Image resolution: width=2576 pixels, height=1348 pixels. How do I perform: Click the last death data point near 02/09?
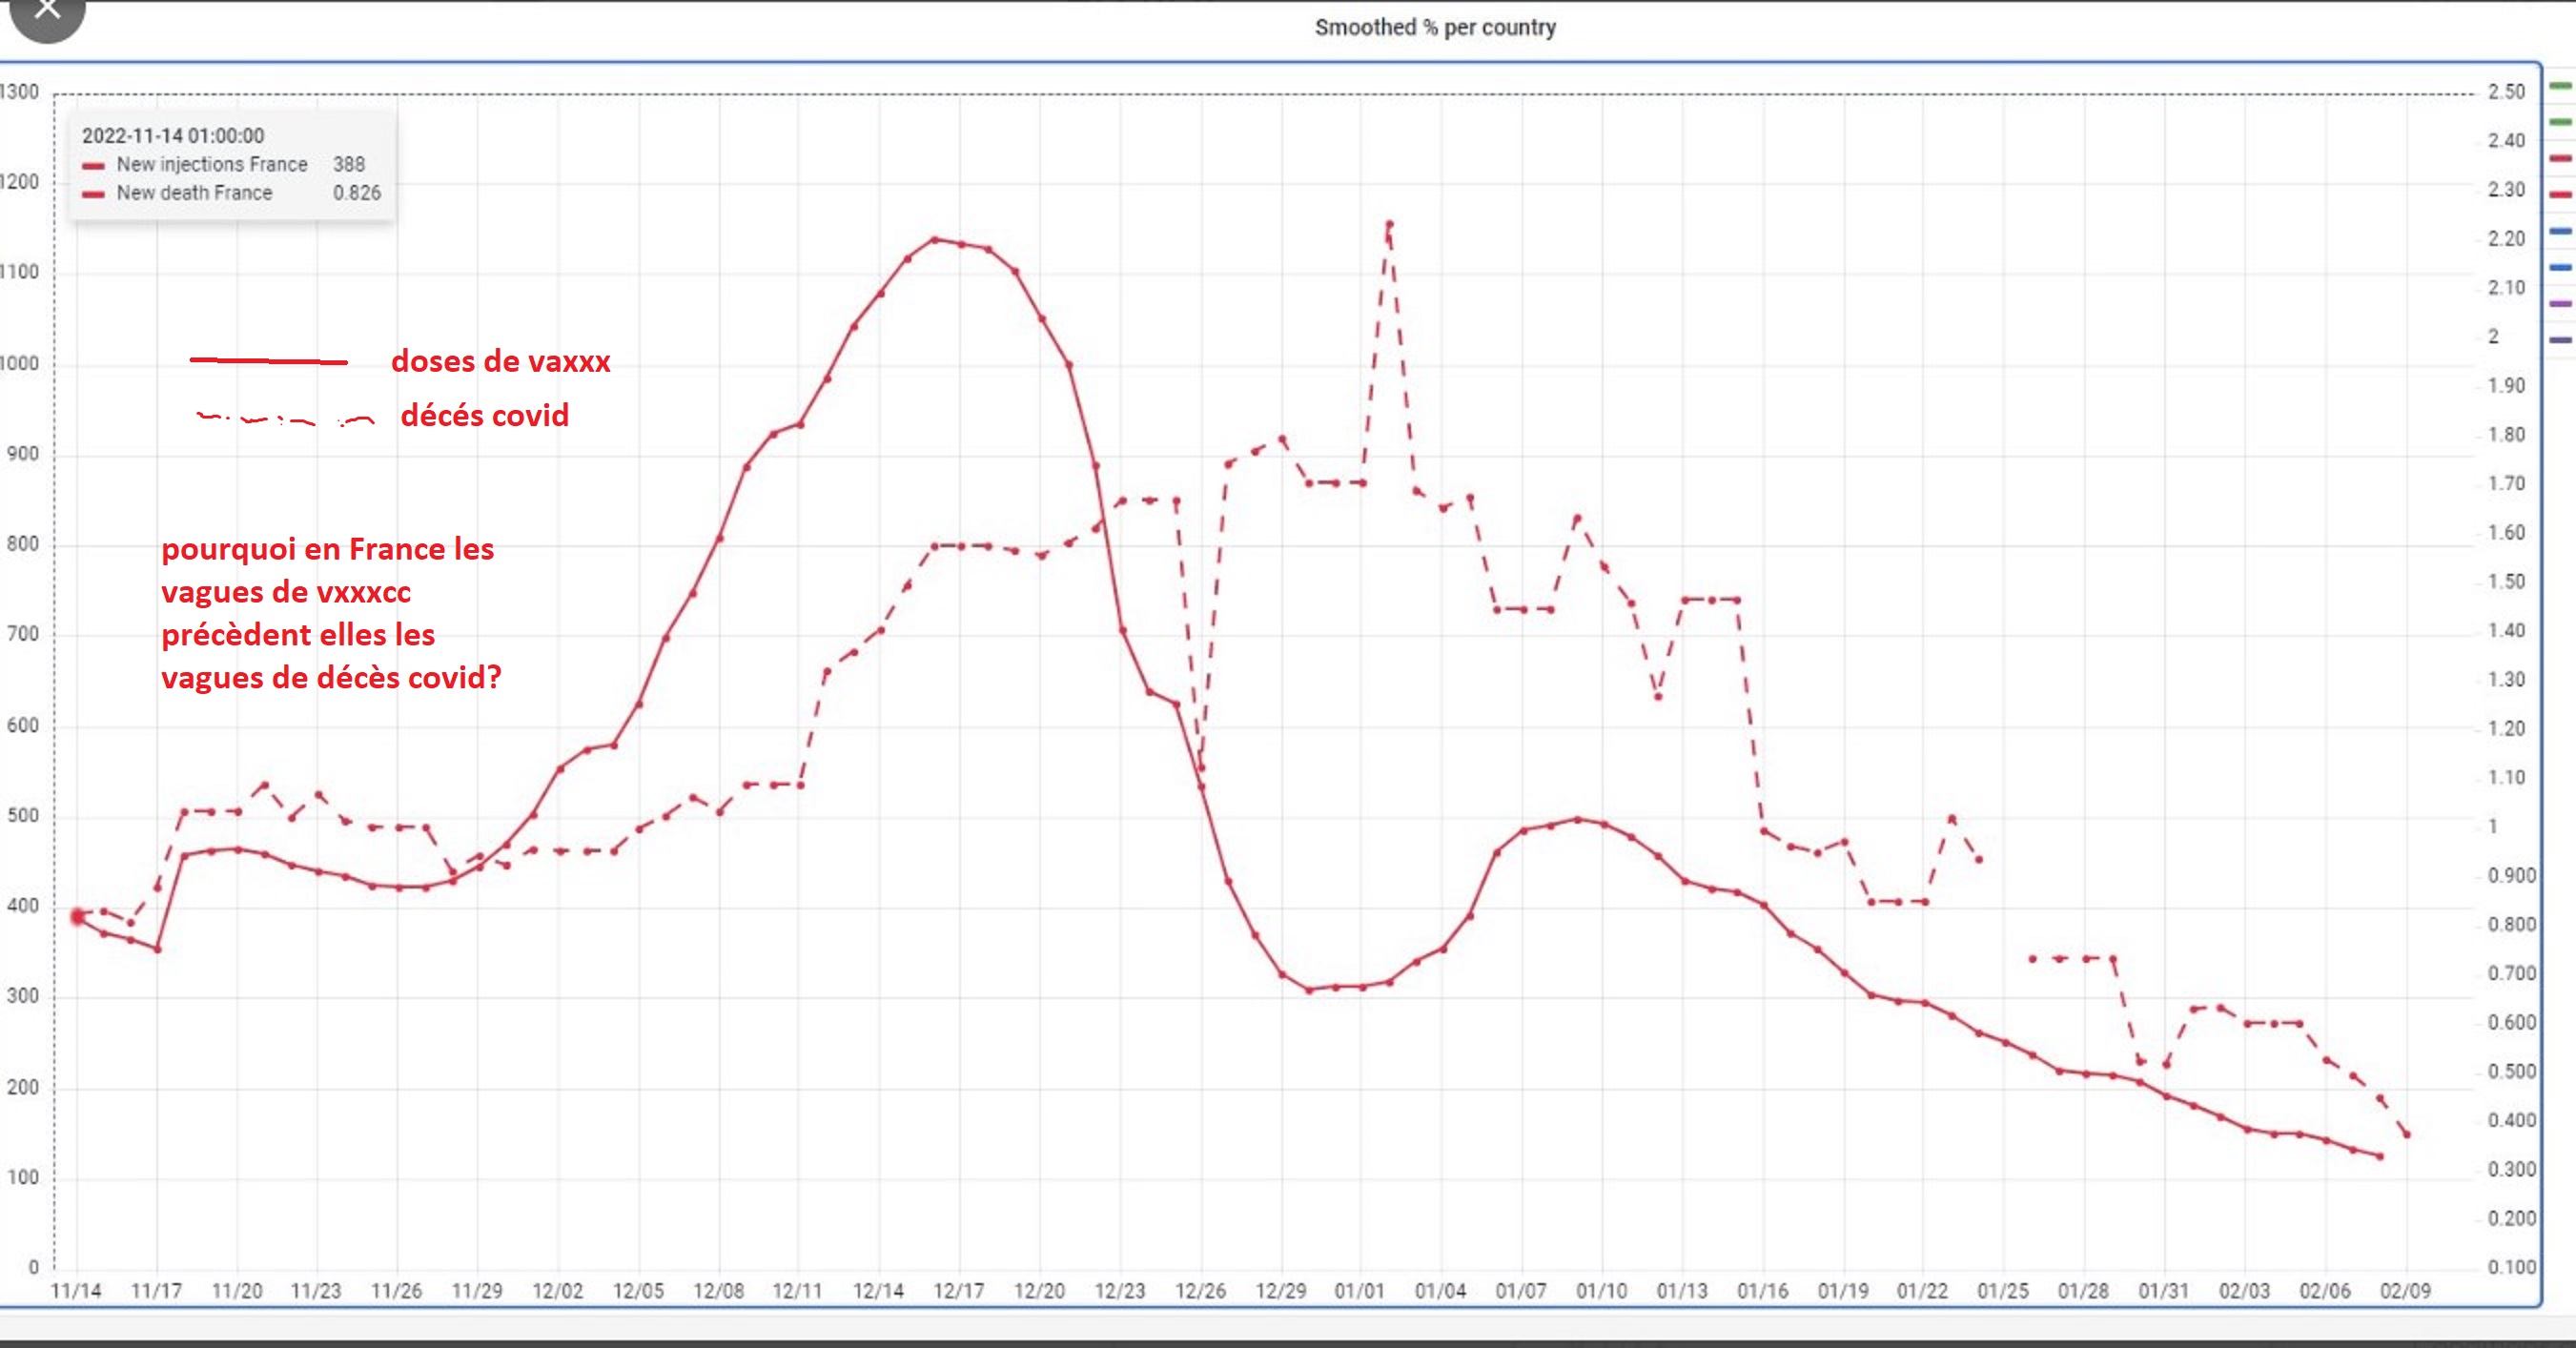[x=2407, y=1135]
